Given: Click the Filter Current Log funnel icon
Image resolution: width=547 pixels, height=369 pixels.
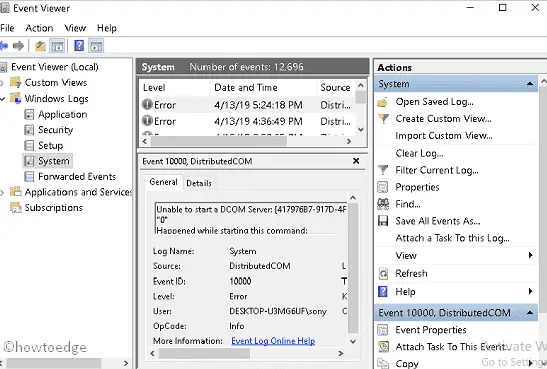Looking at the screenshot, I should 383,170.
